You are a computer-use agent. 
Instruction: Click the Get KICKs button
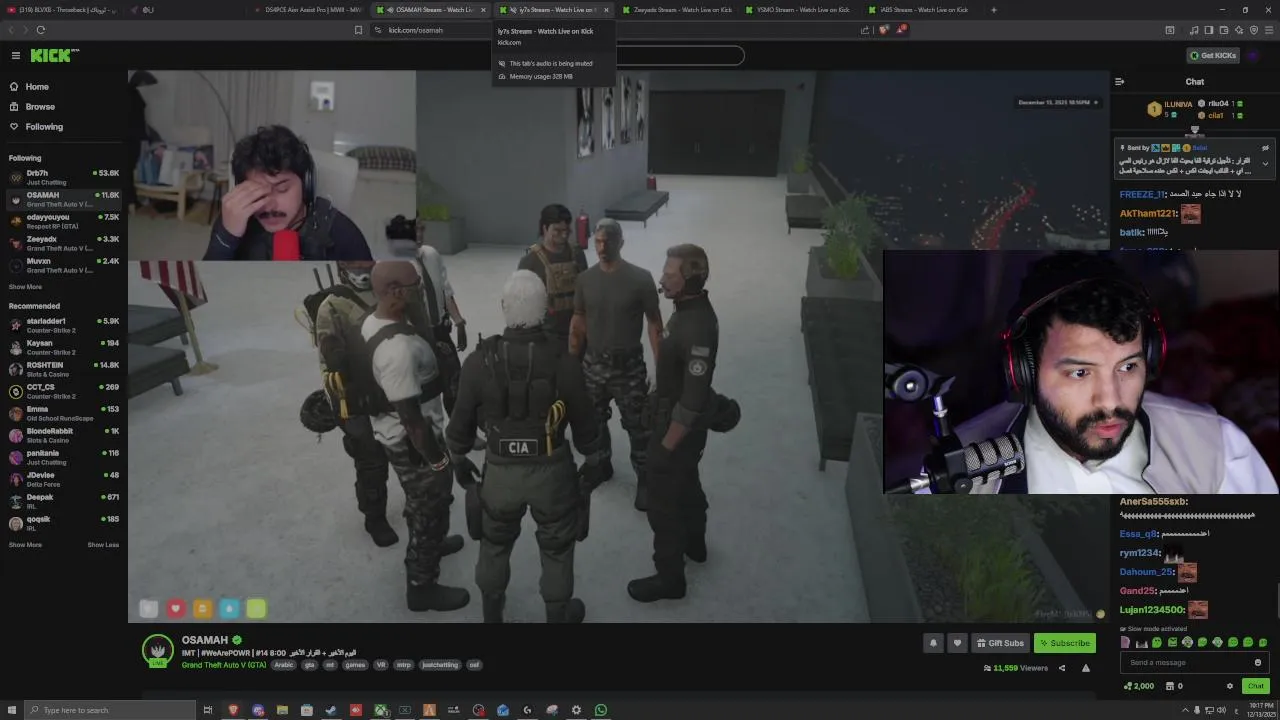coord(1213,55)
